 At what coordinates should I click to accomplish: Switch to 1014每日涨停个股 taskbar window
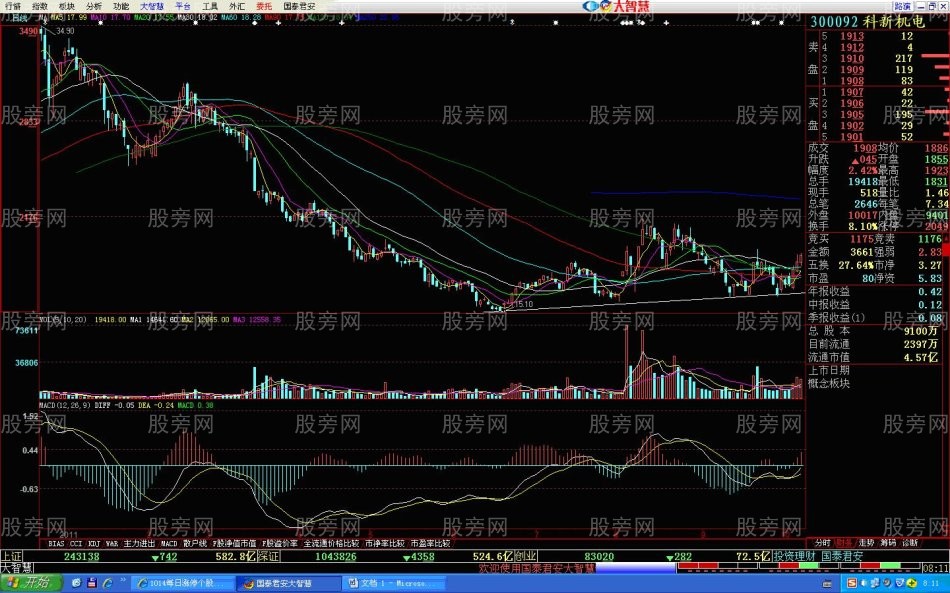pos(183,583)
